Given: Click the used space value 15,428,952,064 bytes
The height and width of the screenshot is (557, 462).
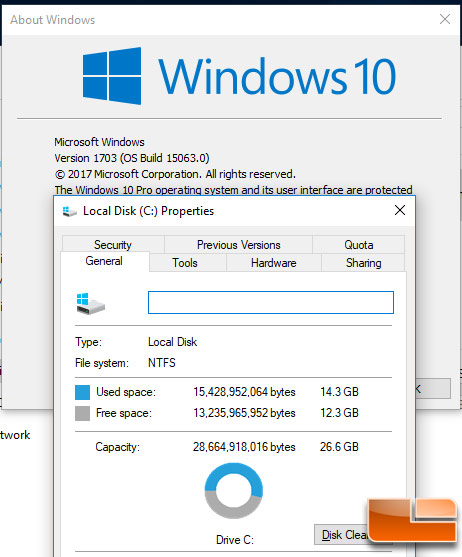Looking at the screenshot, I should point(244,392).
